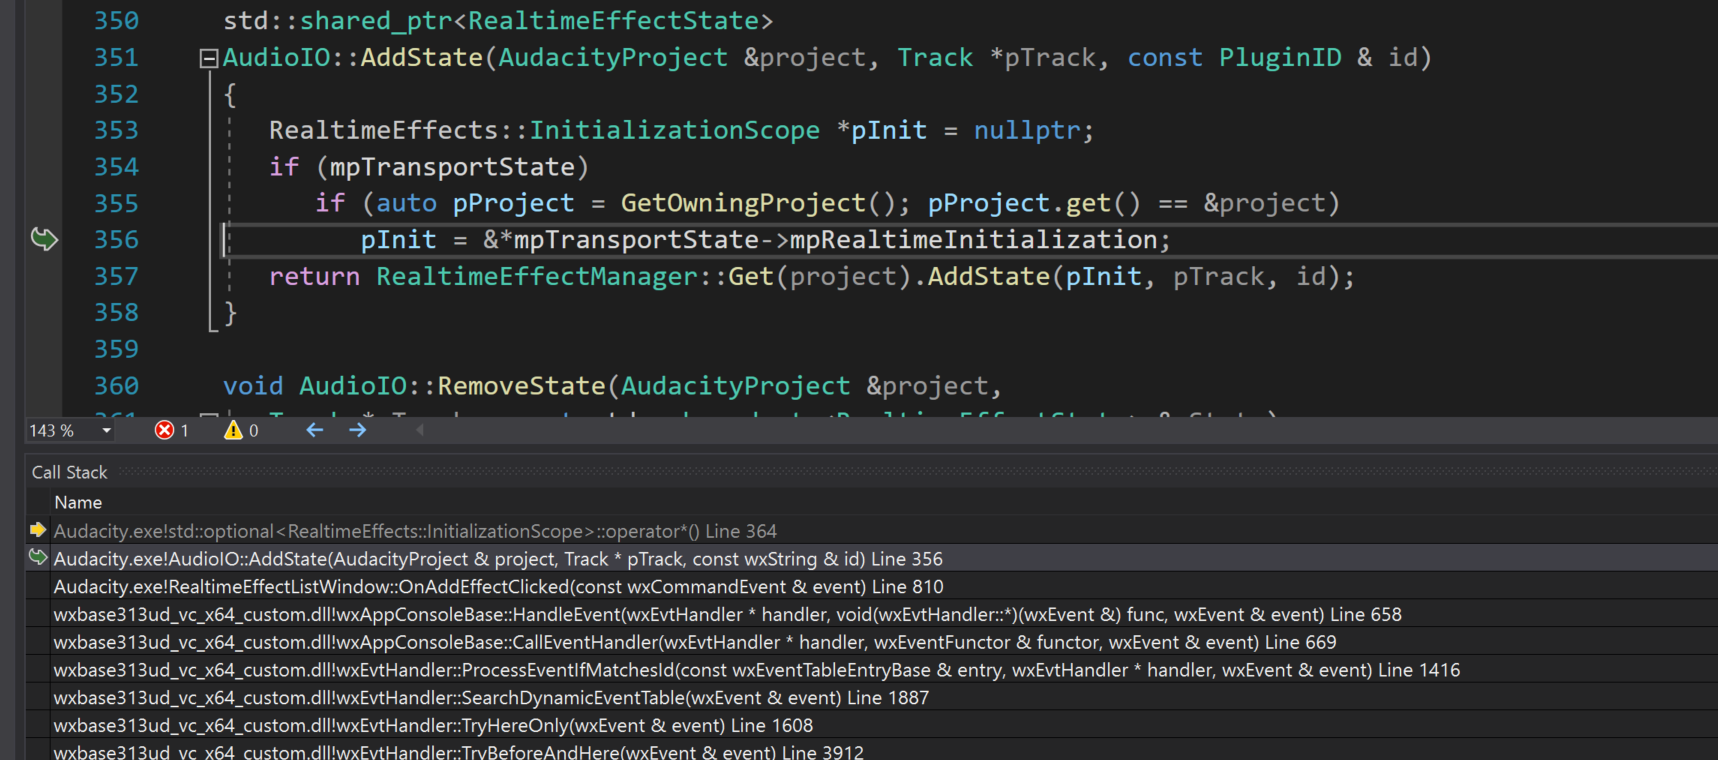Click RemoveState on line 360
Viewport: 1718px width, 760px height.
click(x=522, y=386)
